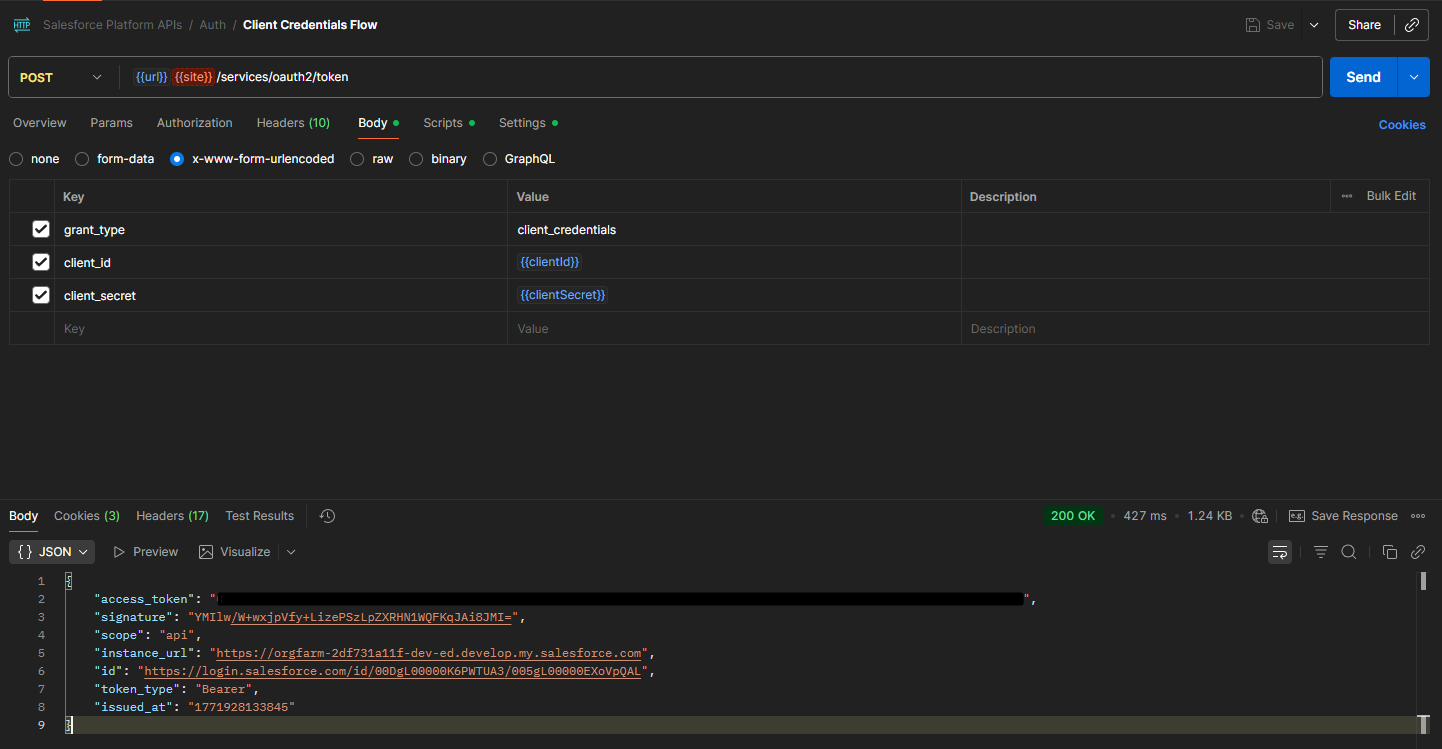
Task: Open the response history clock icon
Action: point(327,516)
